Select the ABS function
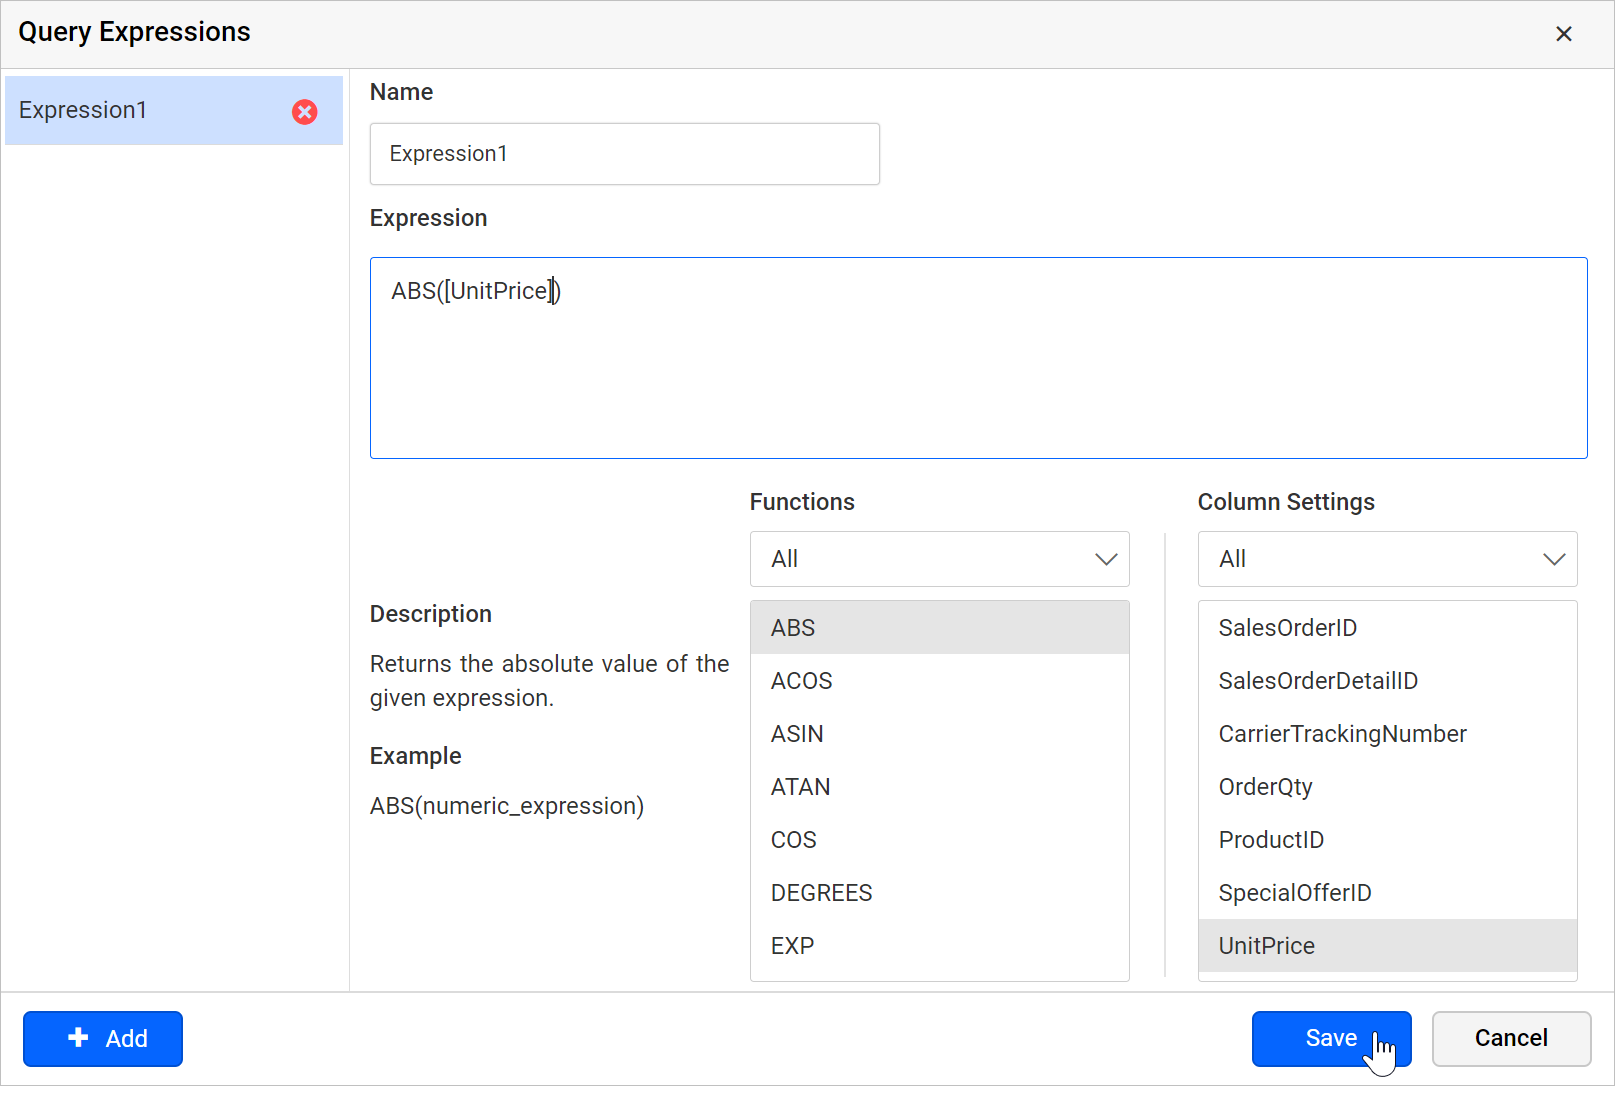 [940, 628]
